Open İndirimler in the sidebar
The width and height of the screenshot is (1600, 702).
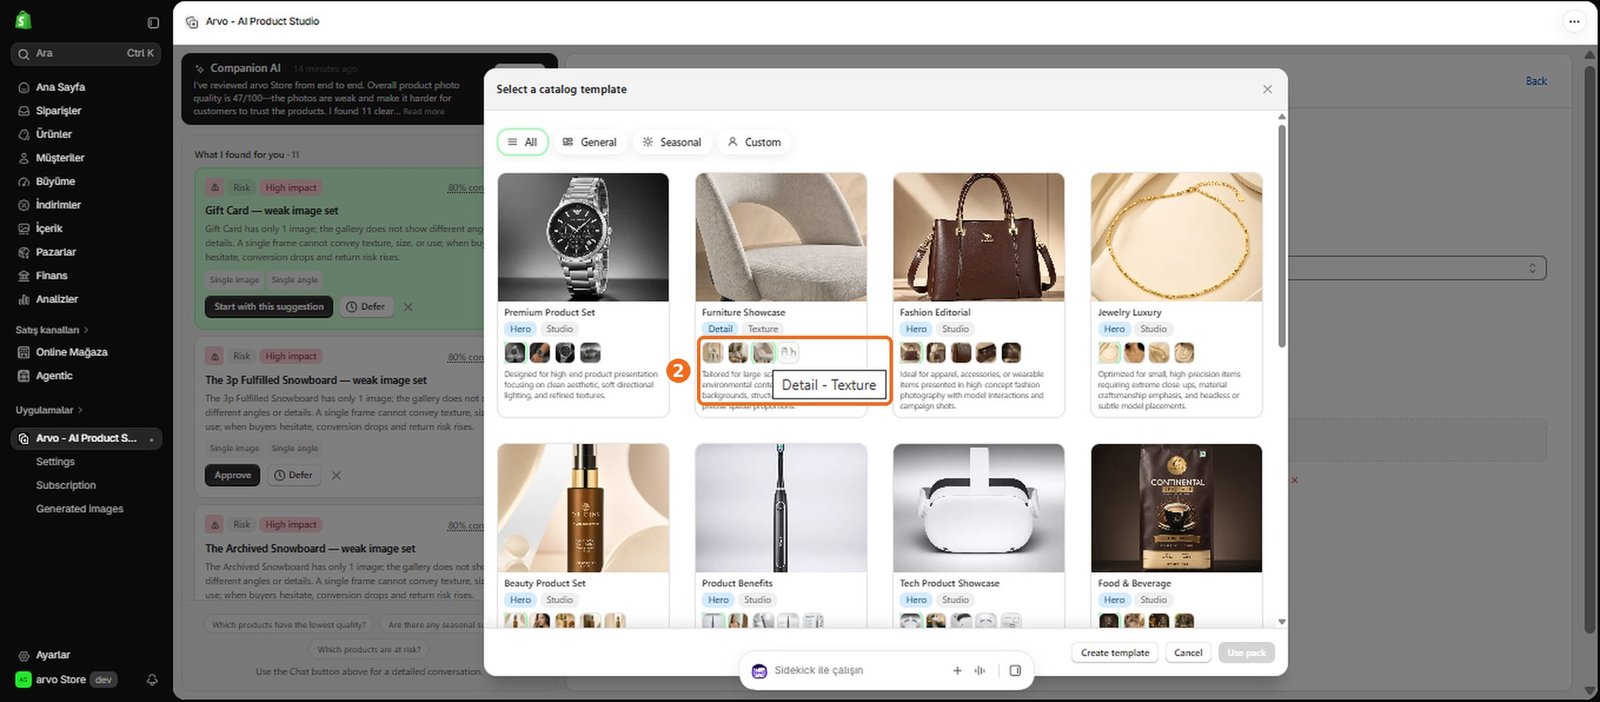[x=58, y=205]
